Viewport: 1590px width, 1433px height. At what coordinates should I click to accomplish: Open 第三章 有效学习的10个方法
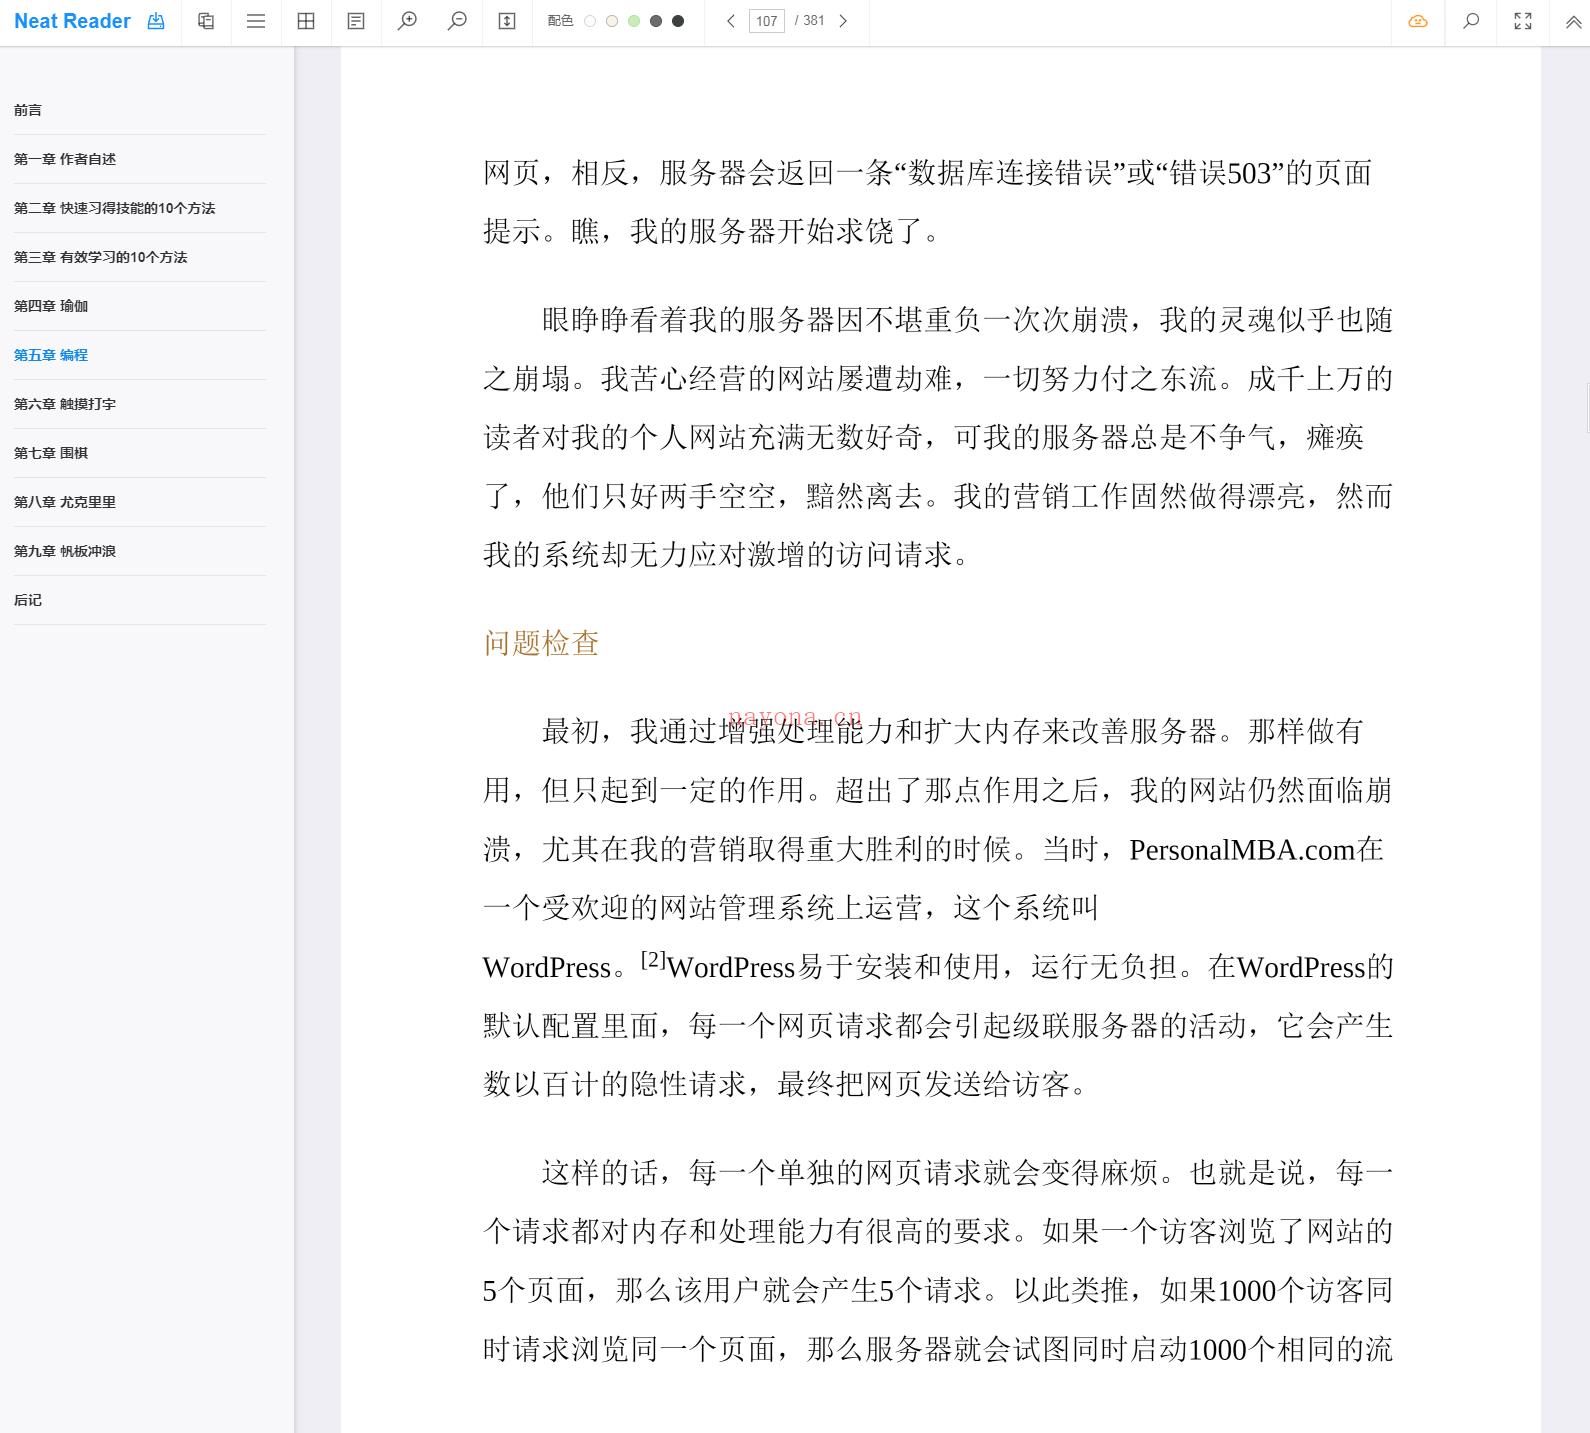point(101,257)
